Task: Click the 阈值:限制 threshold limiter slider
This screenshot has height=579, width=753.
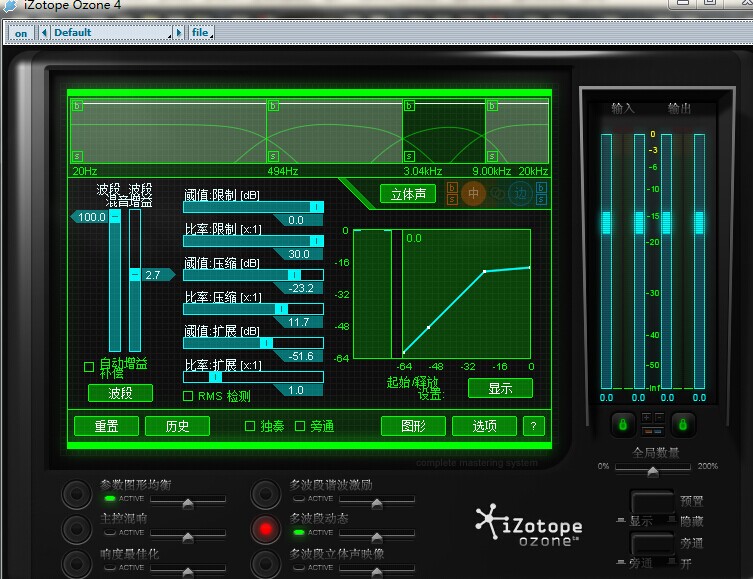Action: pos(254,207)
